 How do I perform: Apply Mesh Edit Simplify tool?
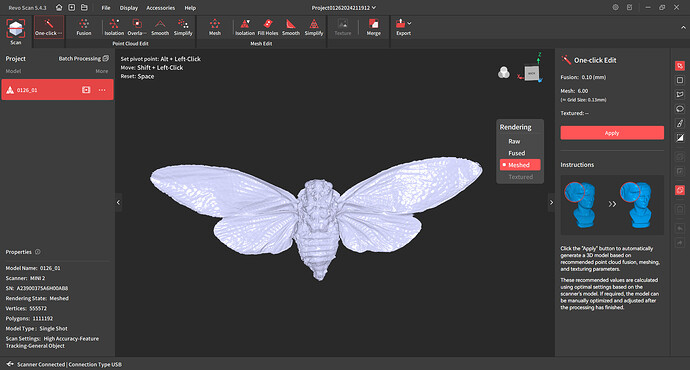(x=314, y=27)
